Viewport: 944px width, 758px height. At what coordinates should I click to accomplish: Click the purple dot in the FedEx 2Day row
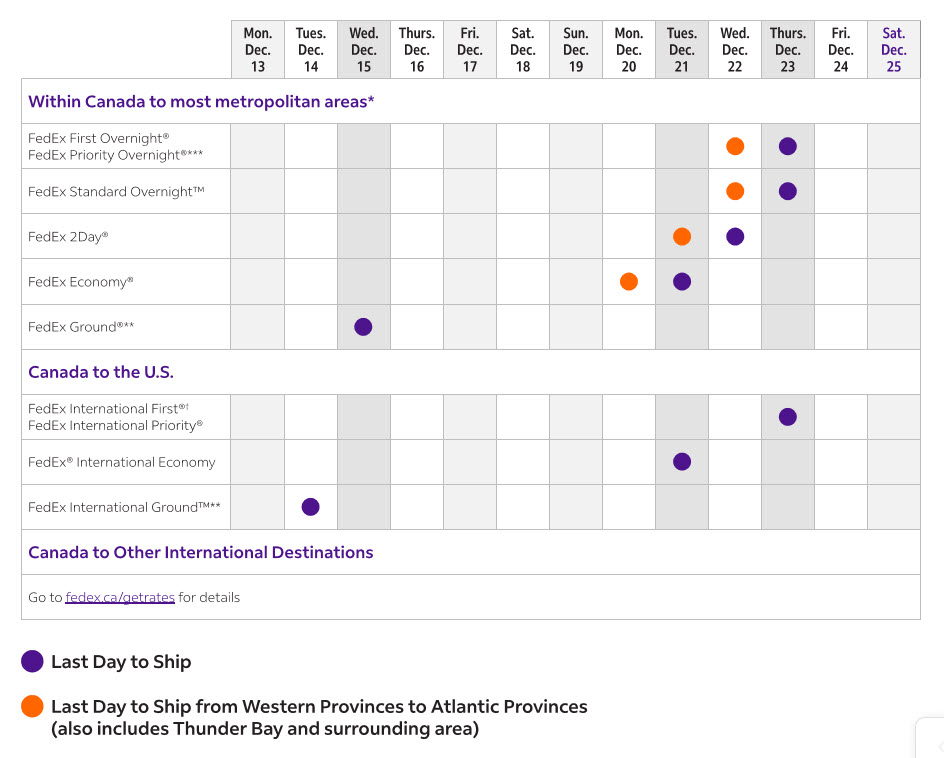pos(735,237)
